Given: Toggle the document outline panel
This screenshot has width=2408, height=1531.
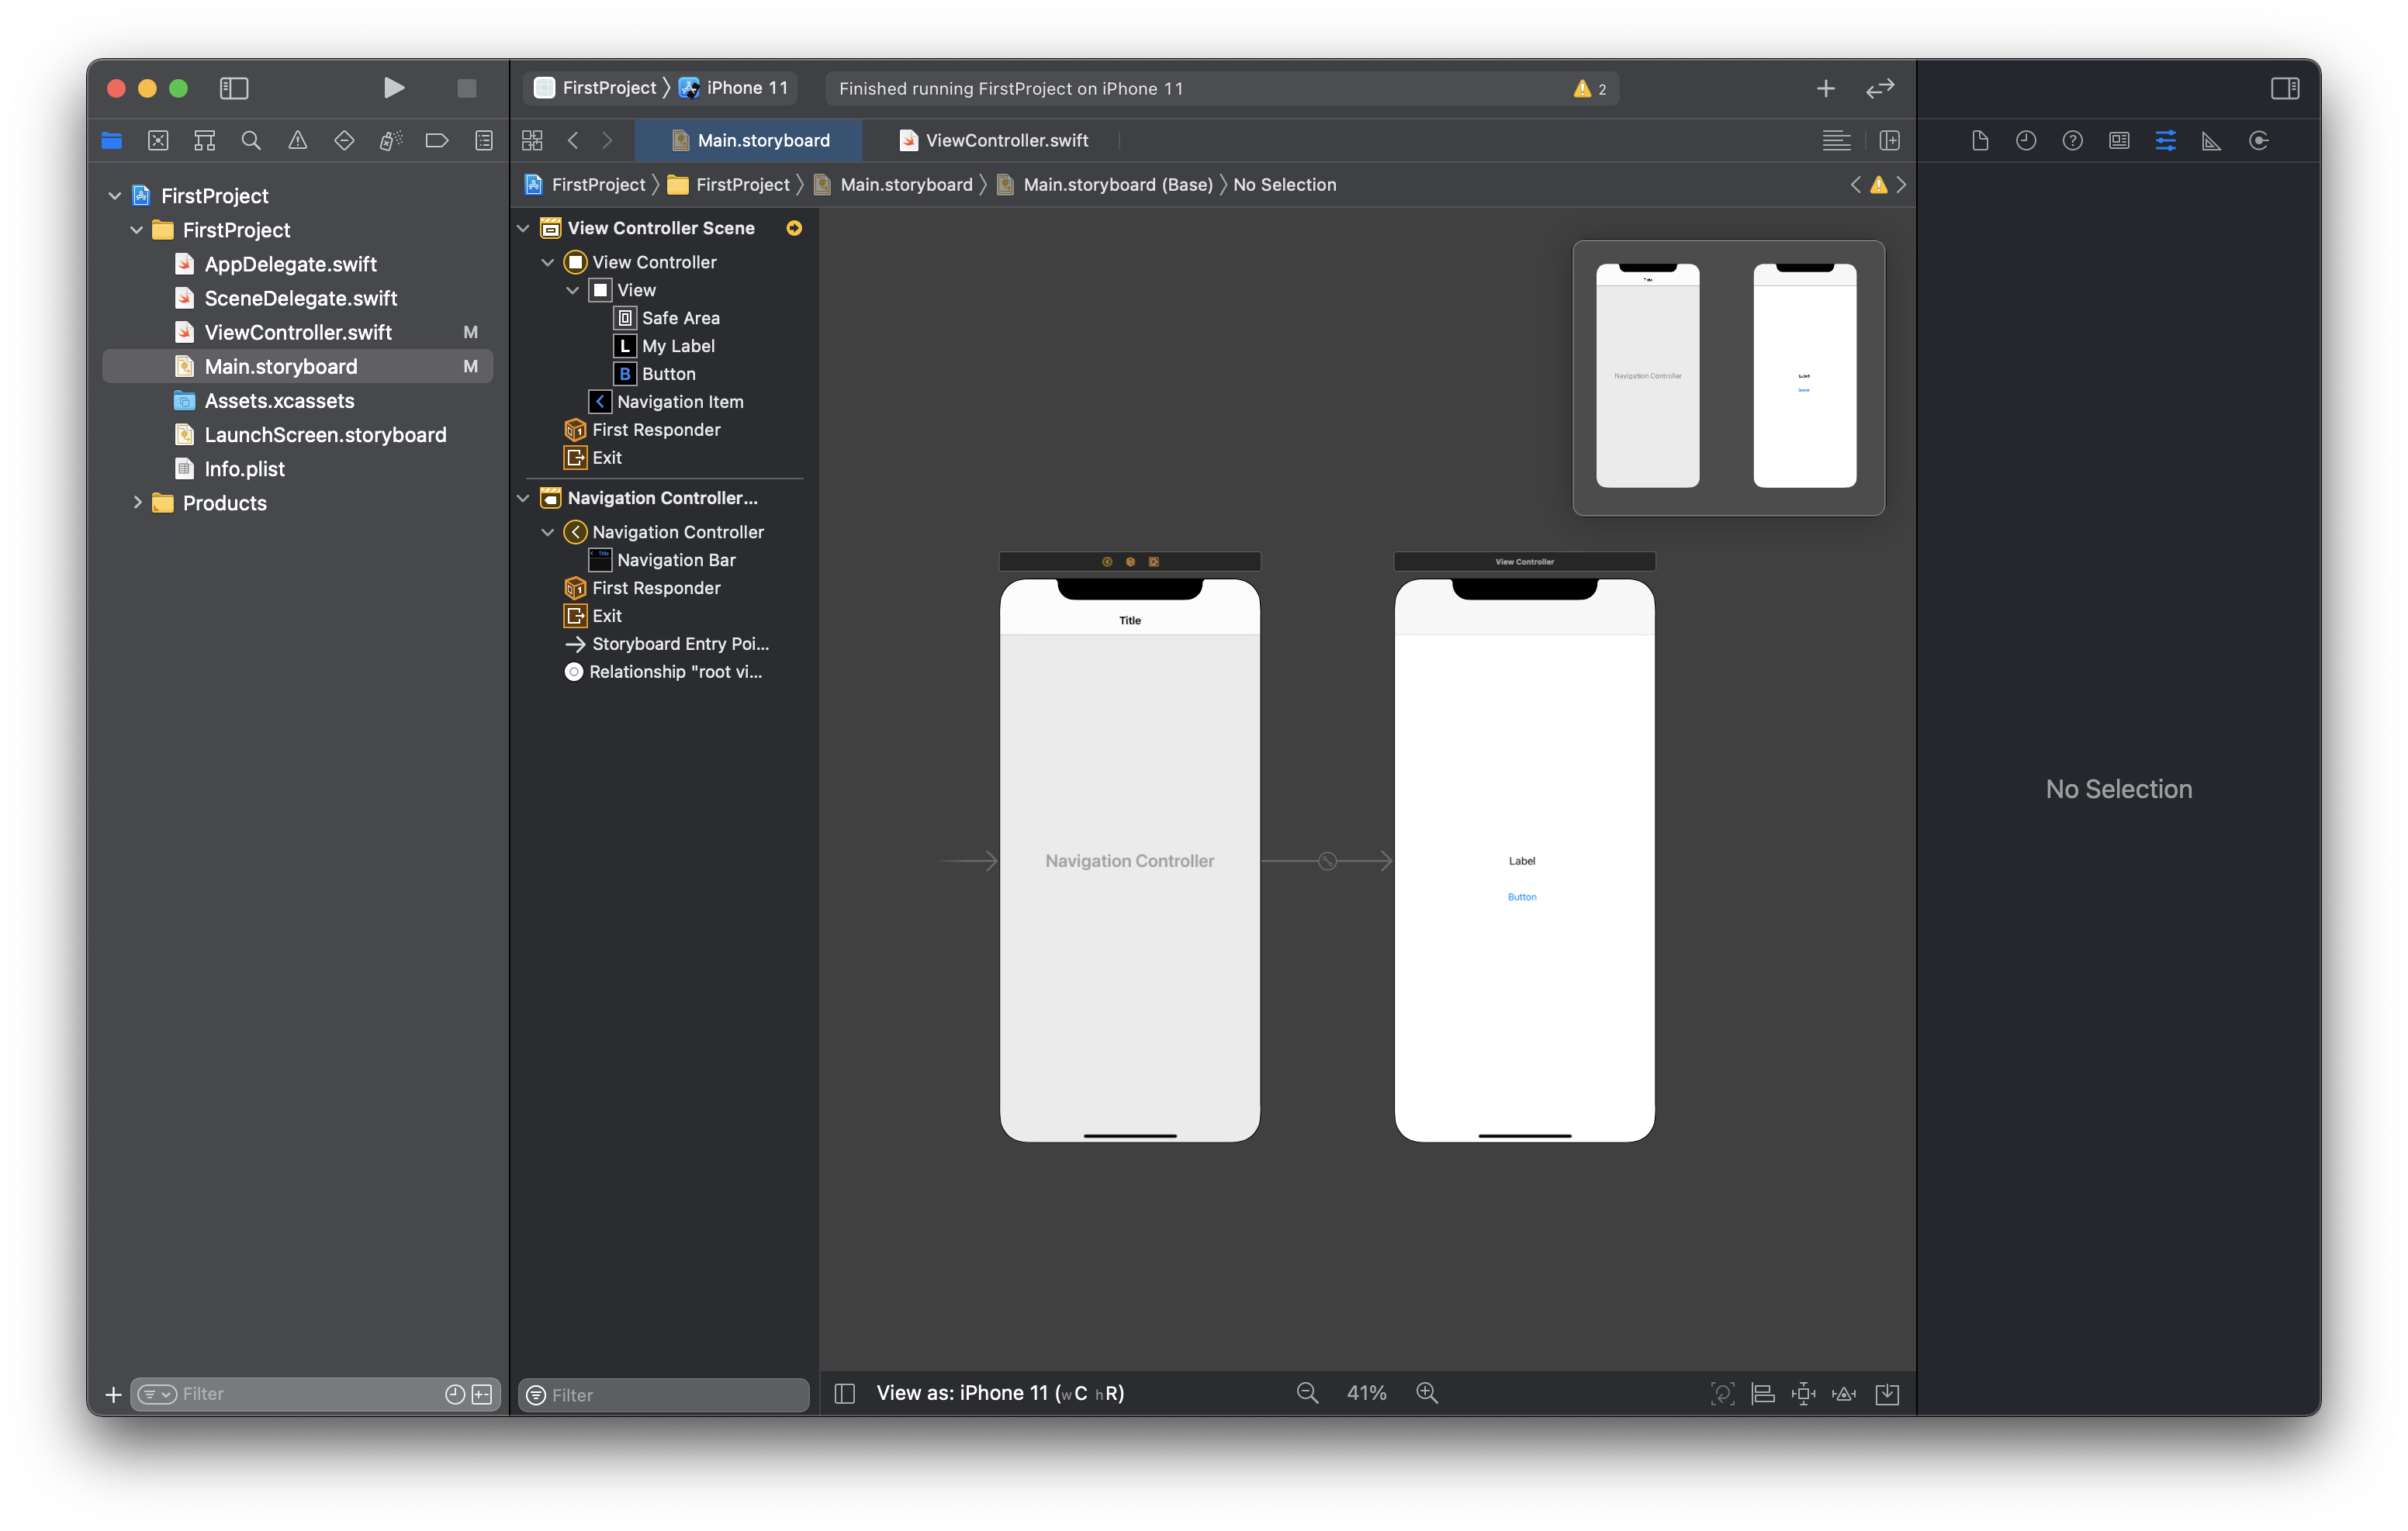Looking at the screenshot, I should (x=844, y=1393).
